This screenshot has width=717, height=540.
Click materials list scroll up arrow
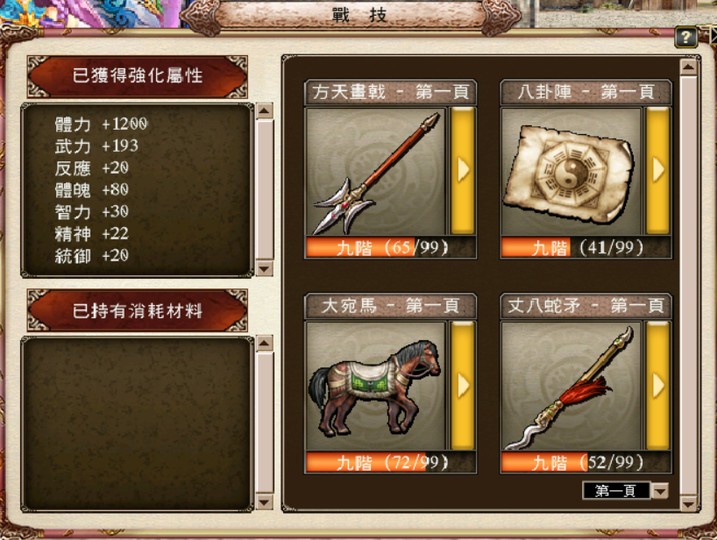[264, 343]
